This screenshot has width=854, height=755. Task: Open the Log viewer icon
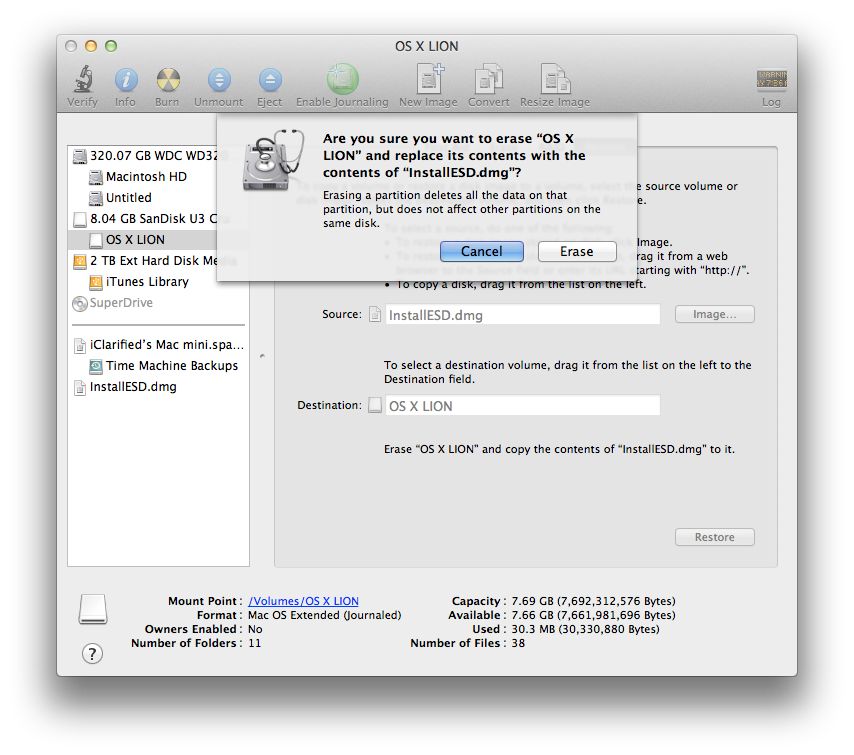[771, 81]
